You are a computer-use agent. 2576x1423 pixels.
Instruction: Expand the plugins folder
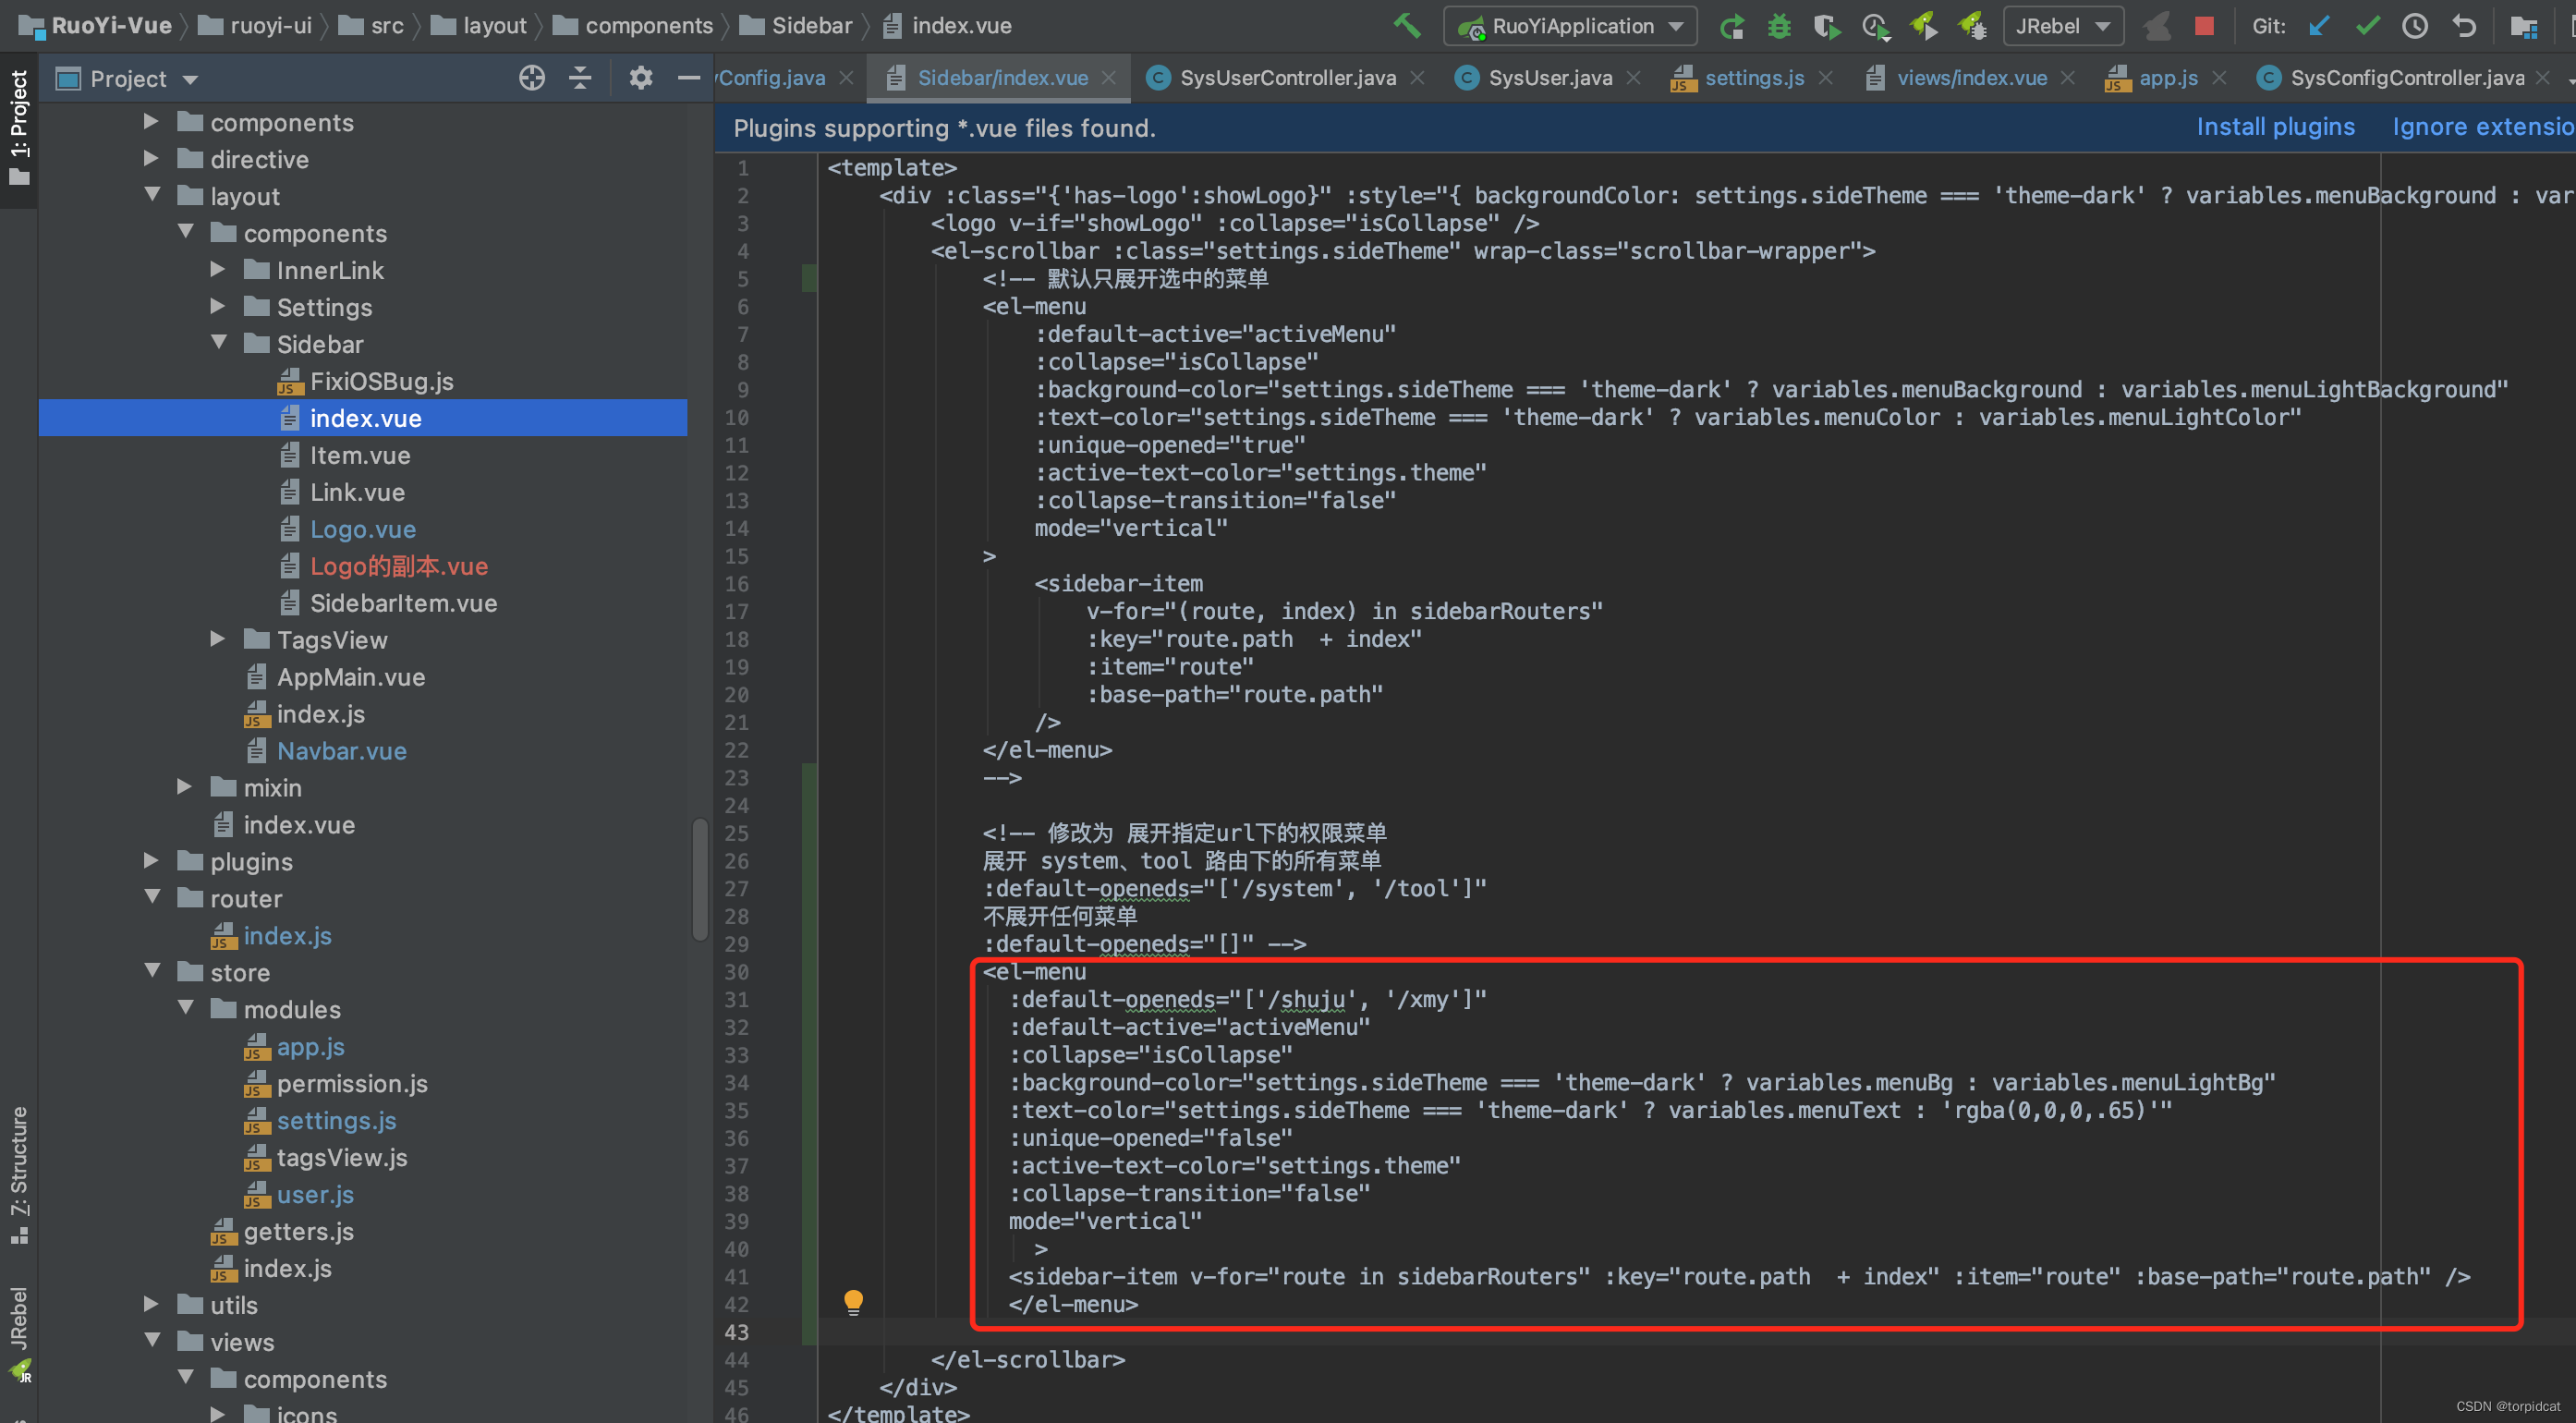(151, 860)
